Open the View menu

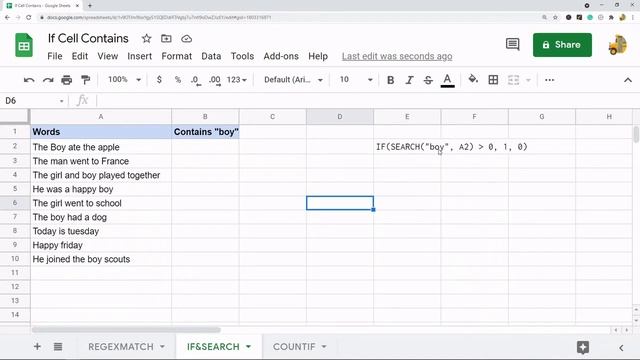coord(108,56)
